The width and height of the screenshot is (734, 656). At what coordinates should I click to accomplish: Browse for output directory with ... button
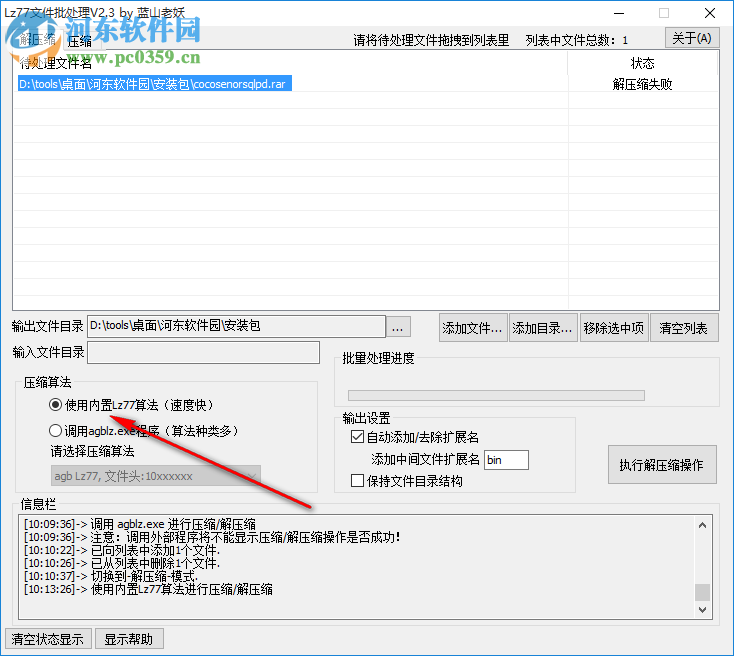tap(398, 327)
